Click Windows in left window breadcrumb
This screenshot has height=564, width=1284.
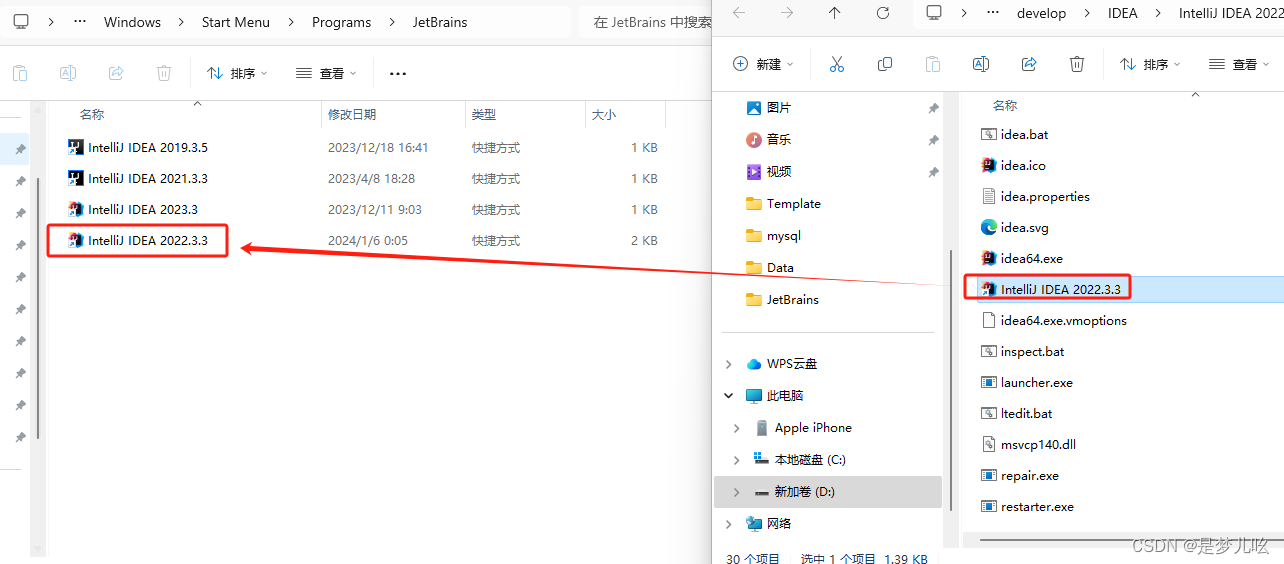point(132,22)
